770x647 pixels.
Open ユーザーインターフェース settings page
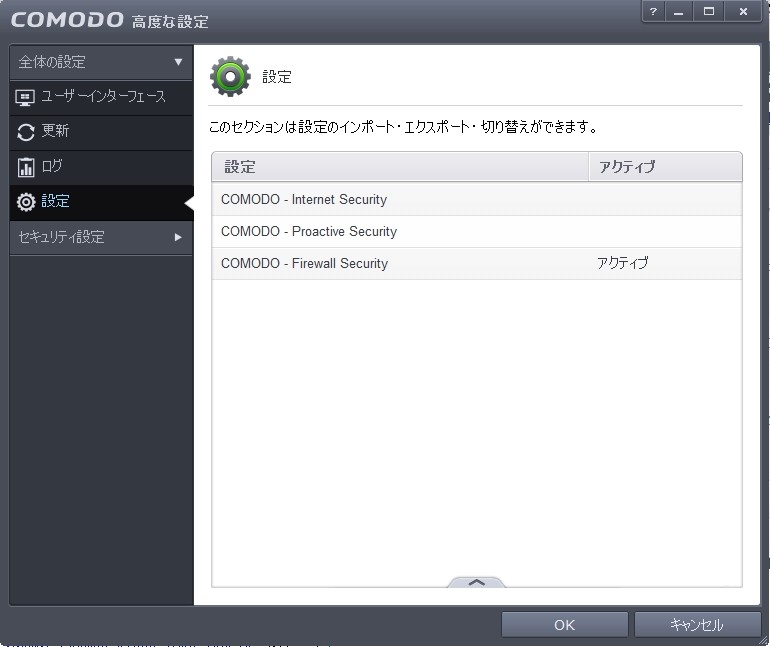[x=101, y=98]
